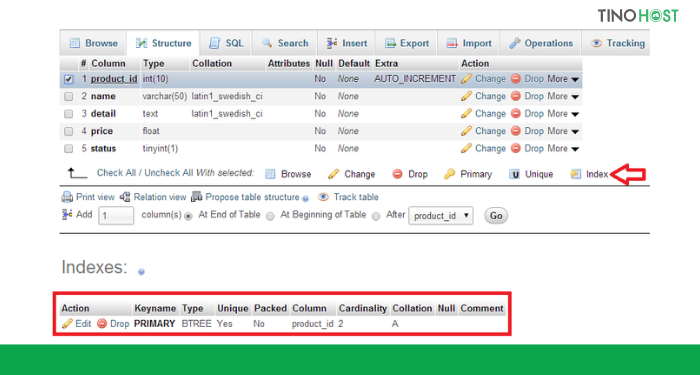
Task: Click Drop icon for PRIMARY index
Action: [102, 324]
